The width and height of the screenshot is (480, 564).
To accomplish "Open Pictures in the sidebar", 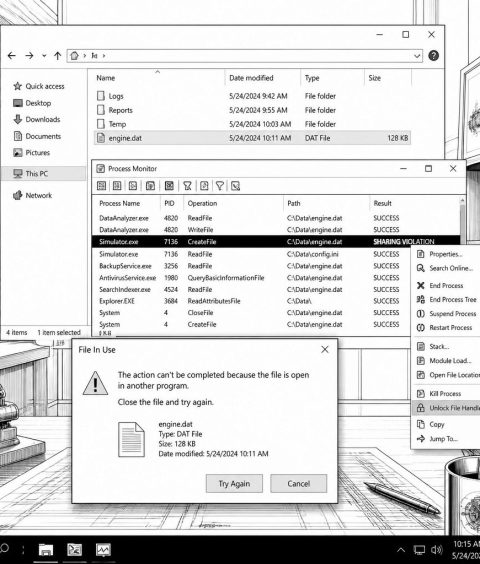I will 31,153.
